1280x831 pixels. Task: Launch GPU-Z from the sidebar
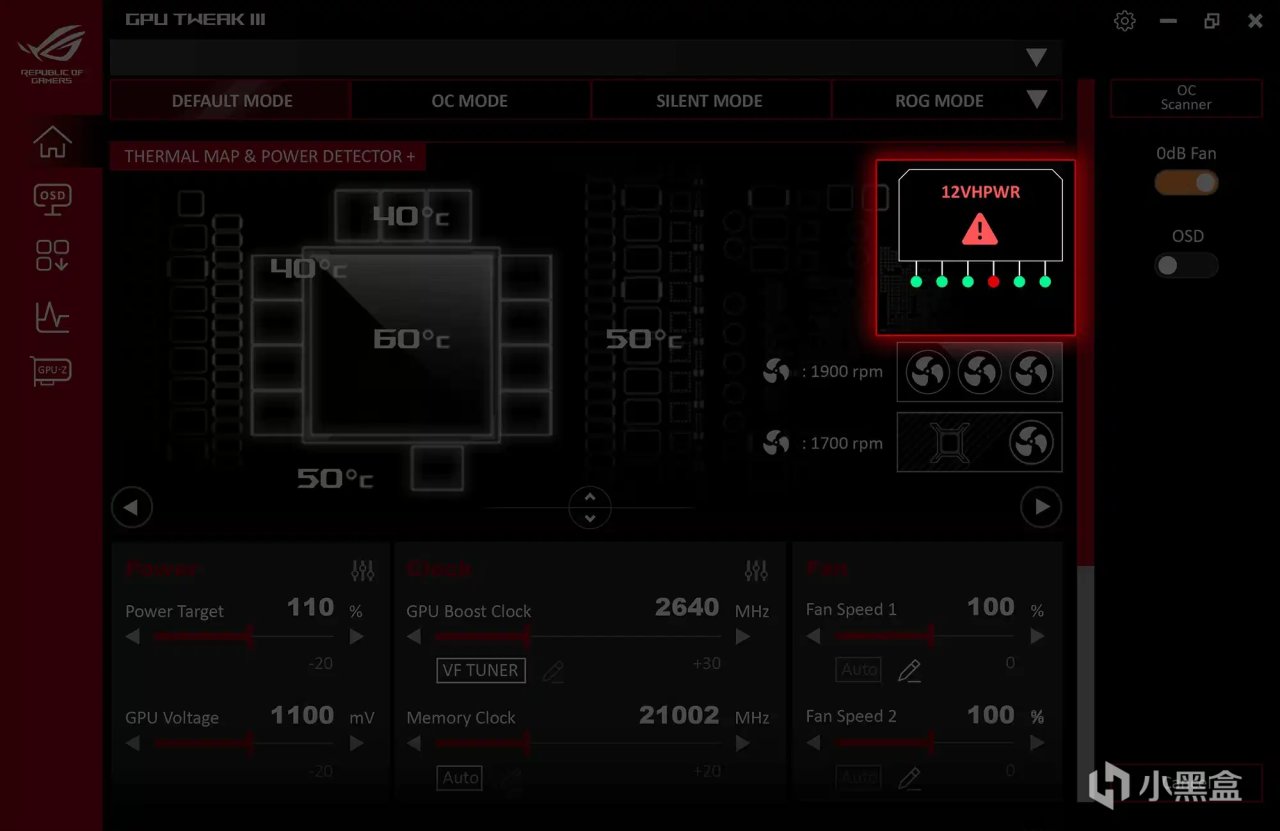click(x=52, y=371)
